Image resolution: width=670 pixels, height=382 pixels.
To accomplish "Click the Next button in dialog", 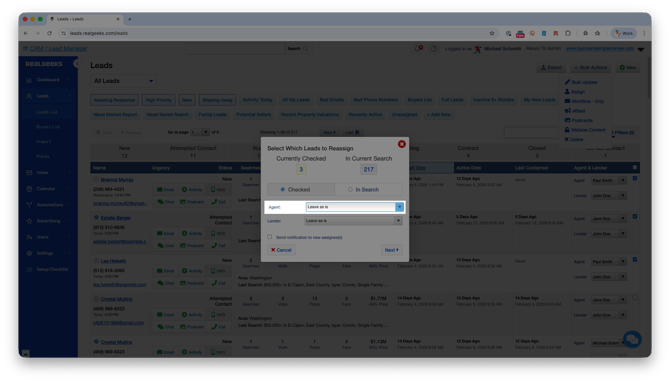I will pyautogui.click(x=391, y=250).
